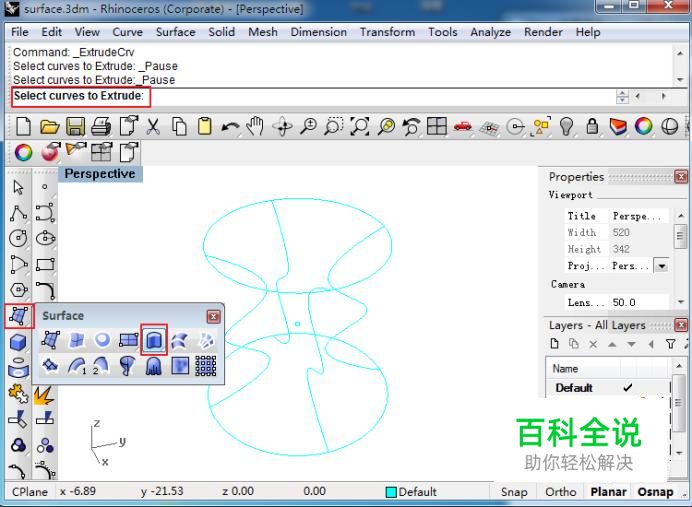Click the Surface tools icon in left sidebar
Screen dimensions: 692x507
tap(19, 315)
